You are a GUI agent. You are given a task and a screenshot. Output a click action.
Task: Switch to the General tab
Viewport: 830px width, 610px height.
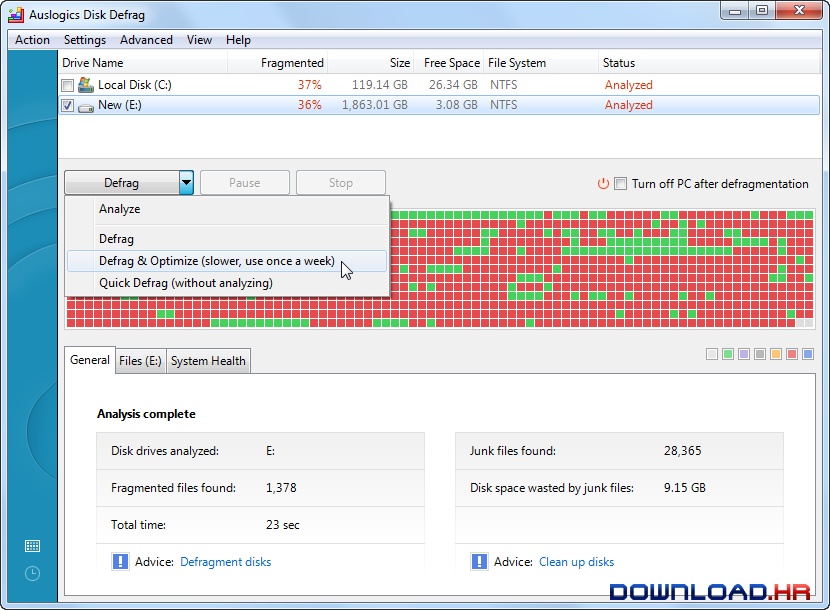click(x=89, y=360)
